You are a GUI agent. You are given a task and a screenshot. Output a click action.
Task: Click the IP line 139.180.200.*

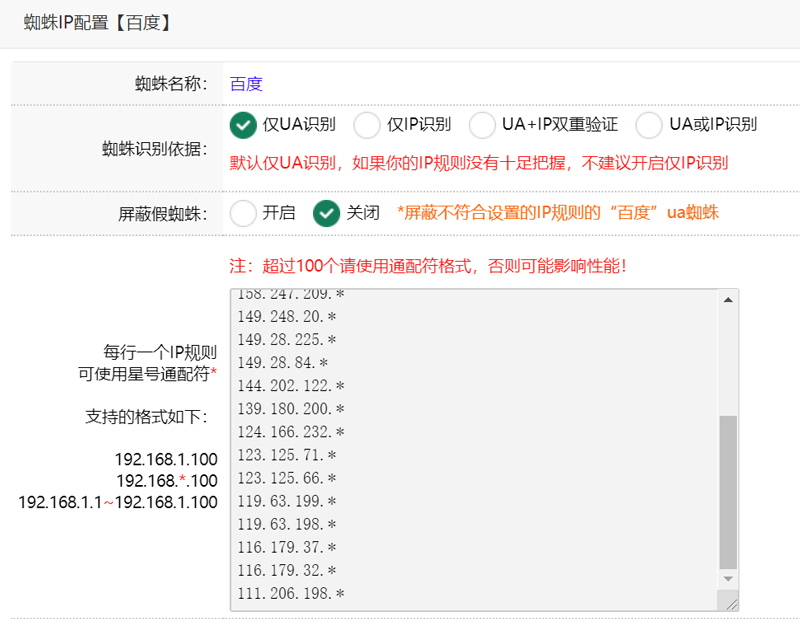tap(291, 409)
